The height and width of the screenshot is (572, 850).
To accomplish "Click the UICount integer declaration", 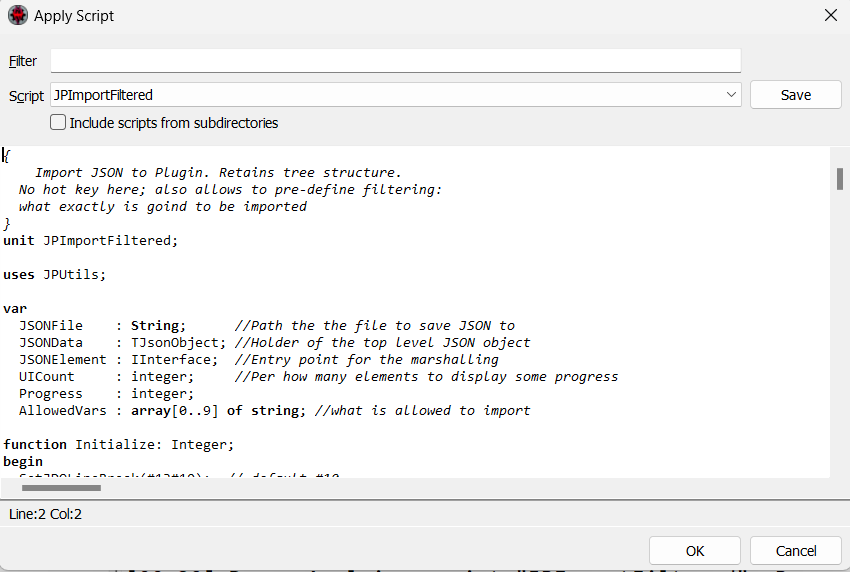I will click(x=106, y=377).
